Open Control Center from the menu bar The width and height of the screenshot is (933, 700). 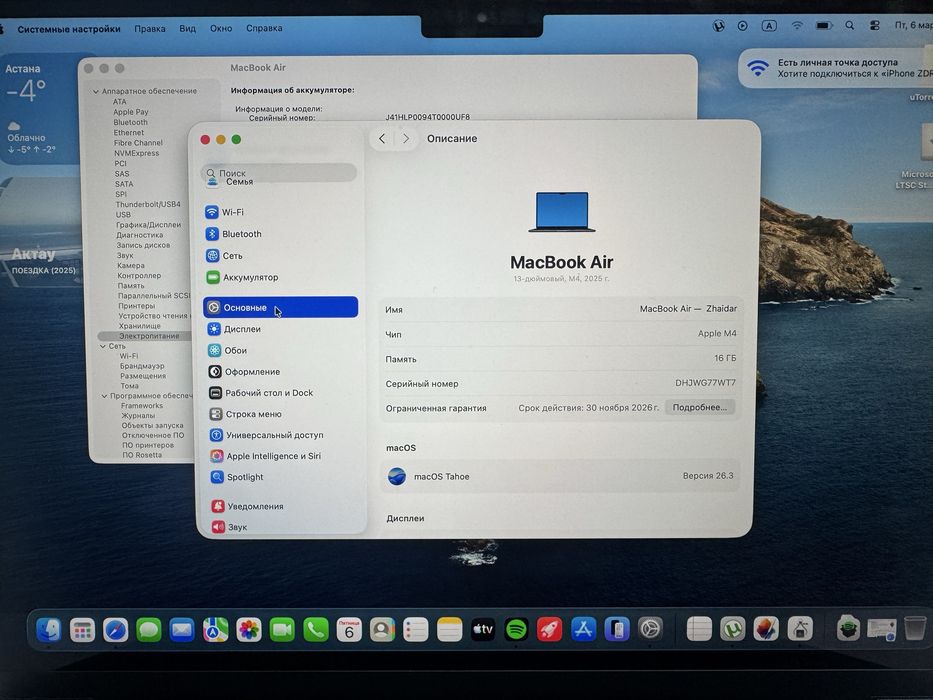(x=874, y=26)
